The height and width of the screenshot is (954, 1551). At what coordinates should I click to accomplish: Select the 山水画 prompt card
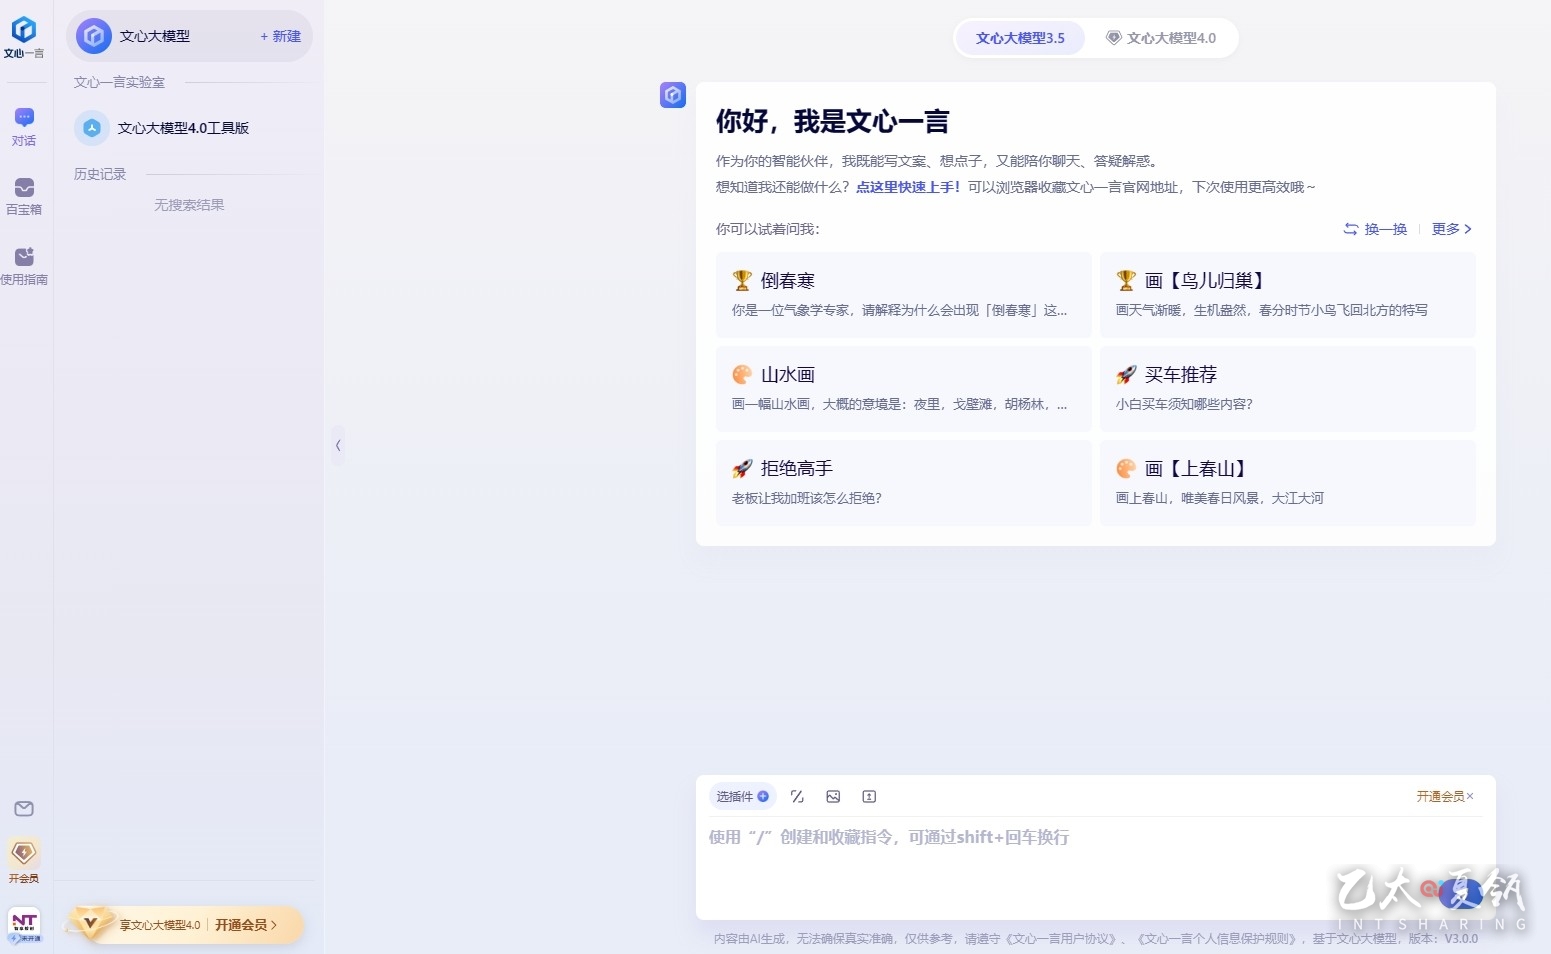pyautogui.click(x=904, y=389)
